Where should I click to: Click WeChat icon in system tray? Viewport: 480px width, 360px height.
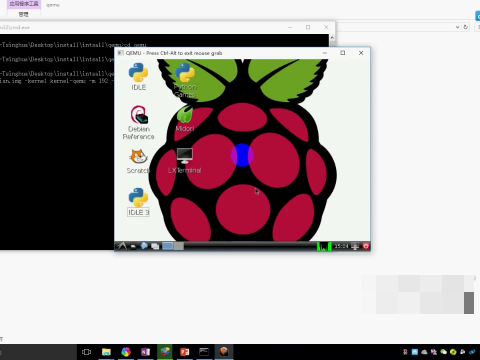coord(443,352)
